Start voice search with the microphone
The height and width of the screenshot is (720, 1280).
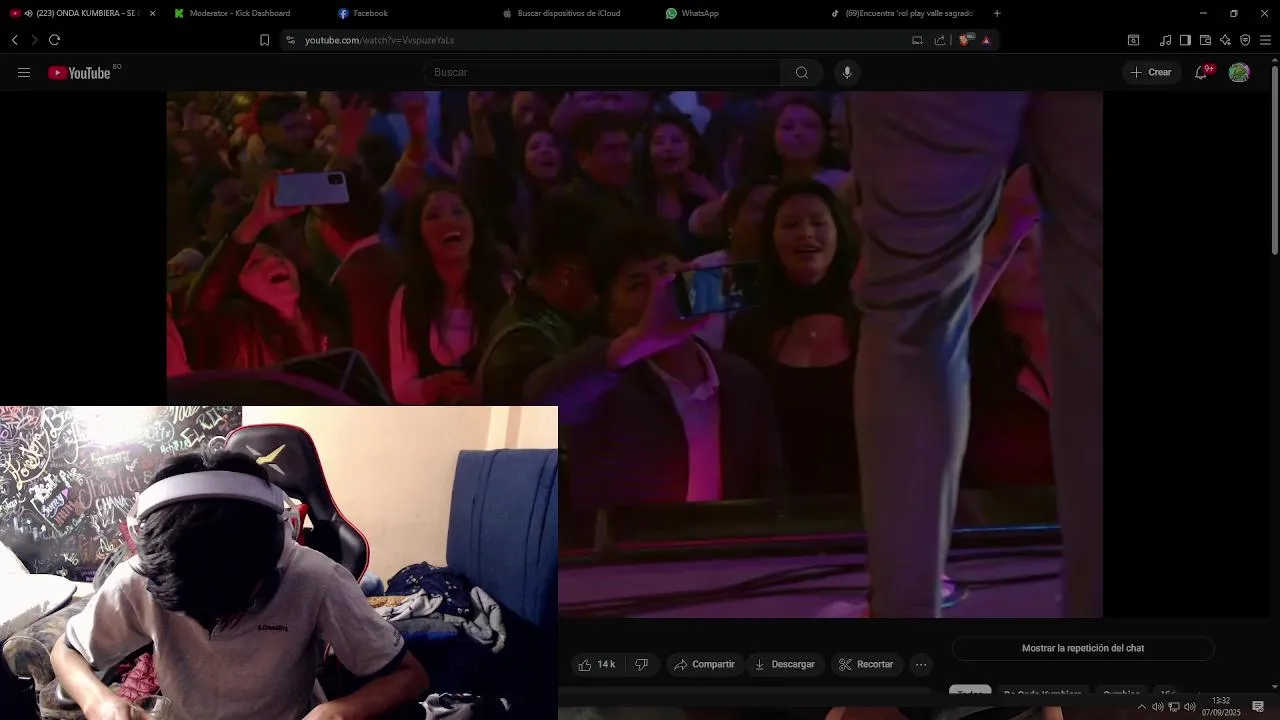pyautogui.click(x=847, y=73)
